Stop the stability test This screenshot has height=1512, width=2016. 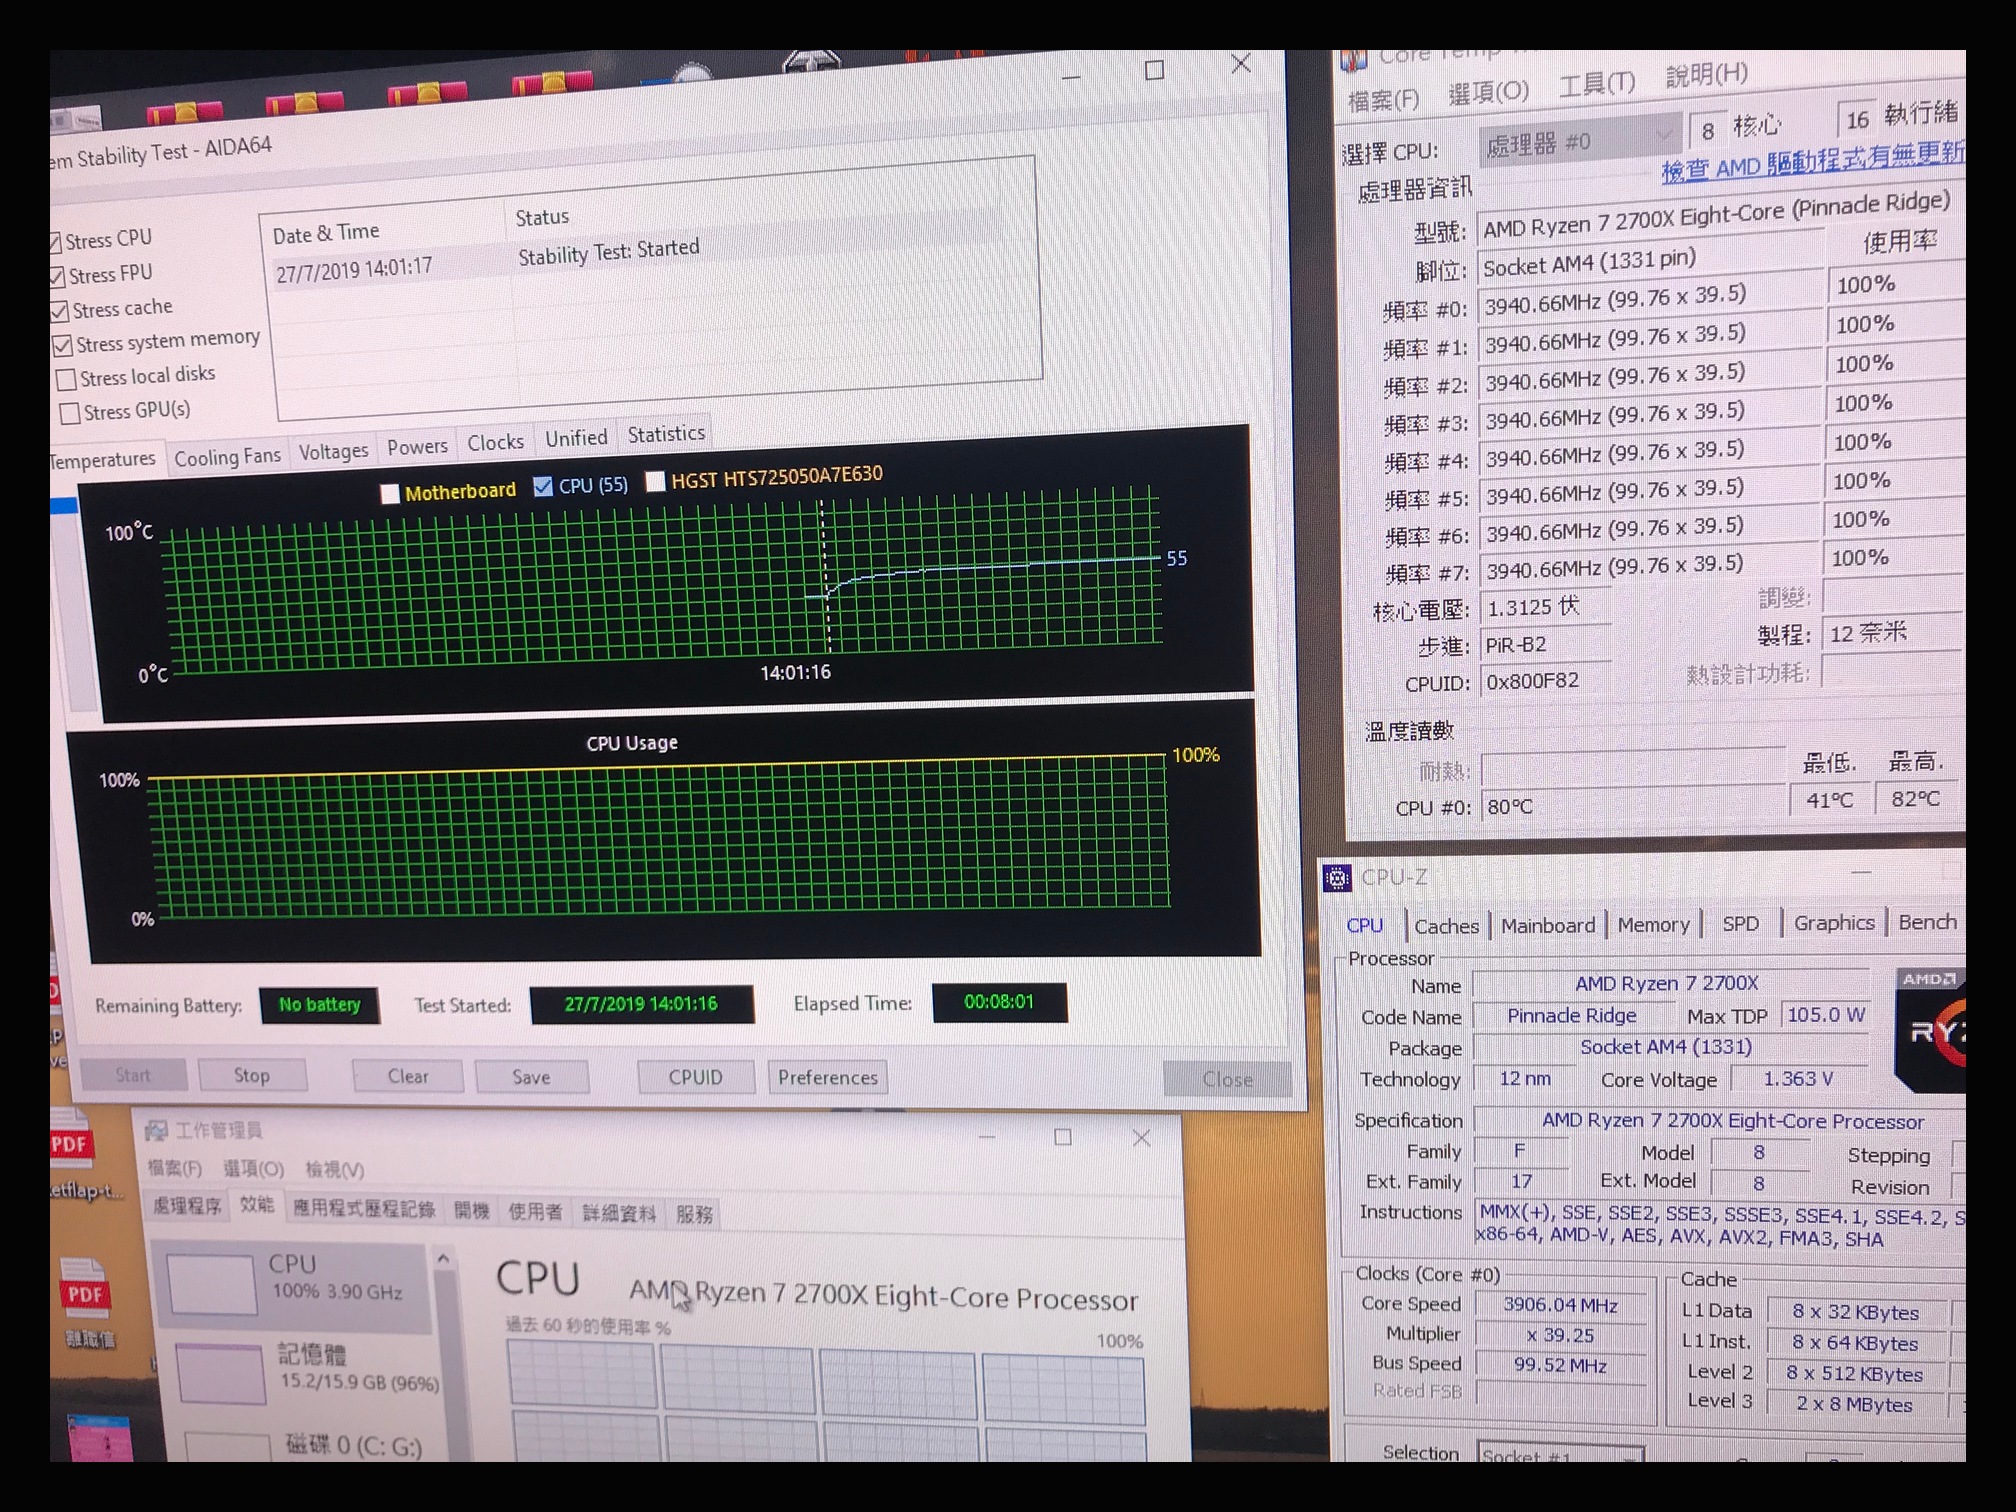[252, 1075]
